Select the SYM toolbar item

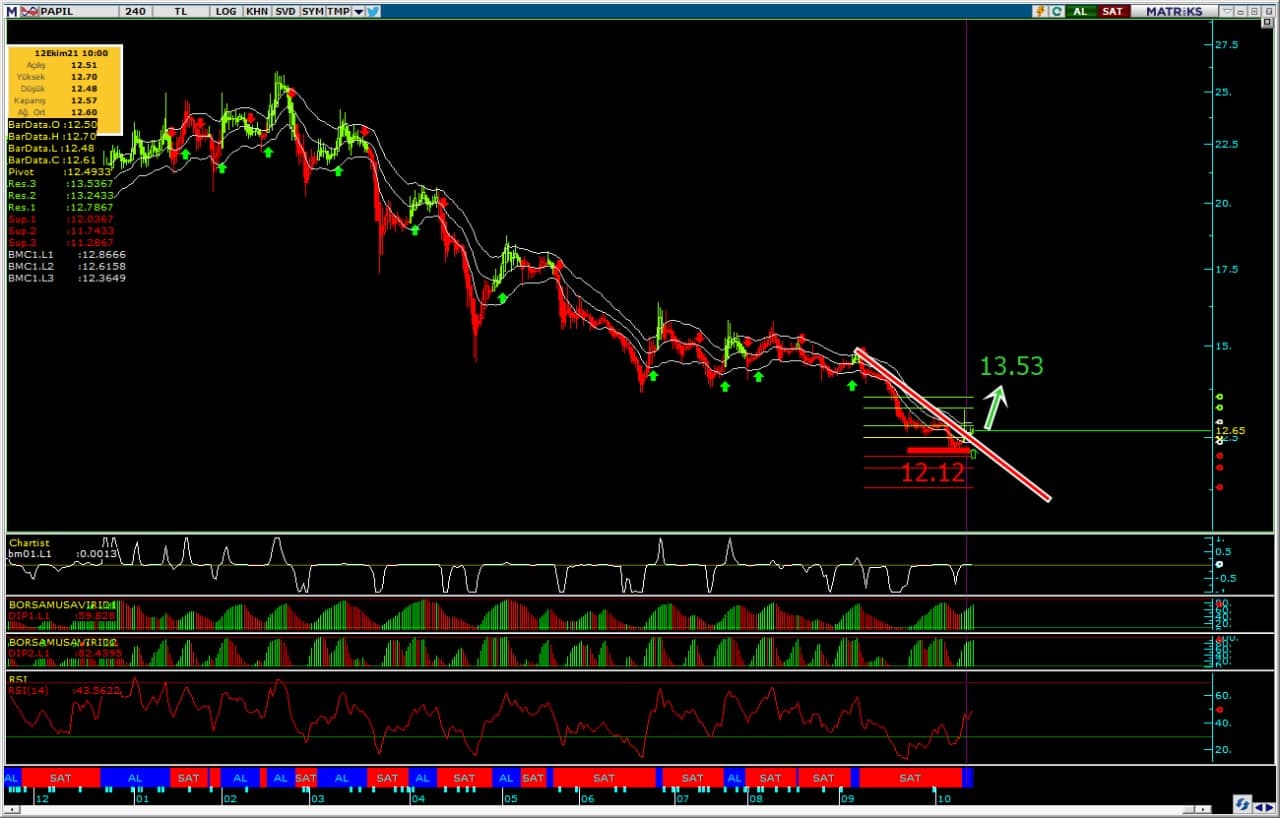(313, 11)
